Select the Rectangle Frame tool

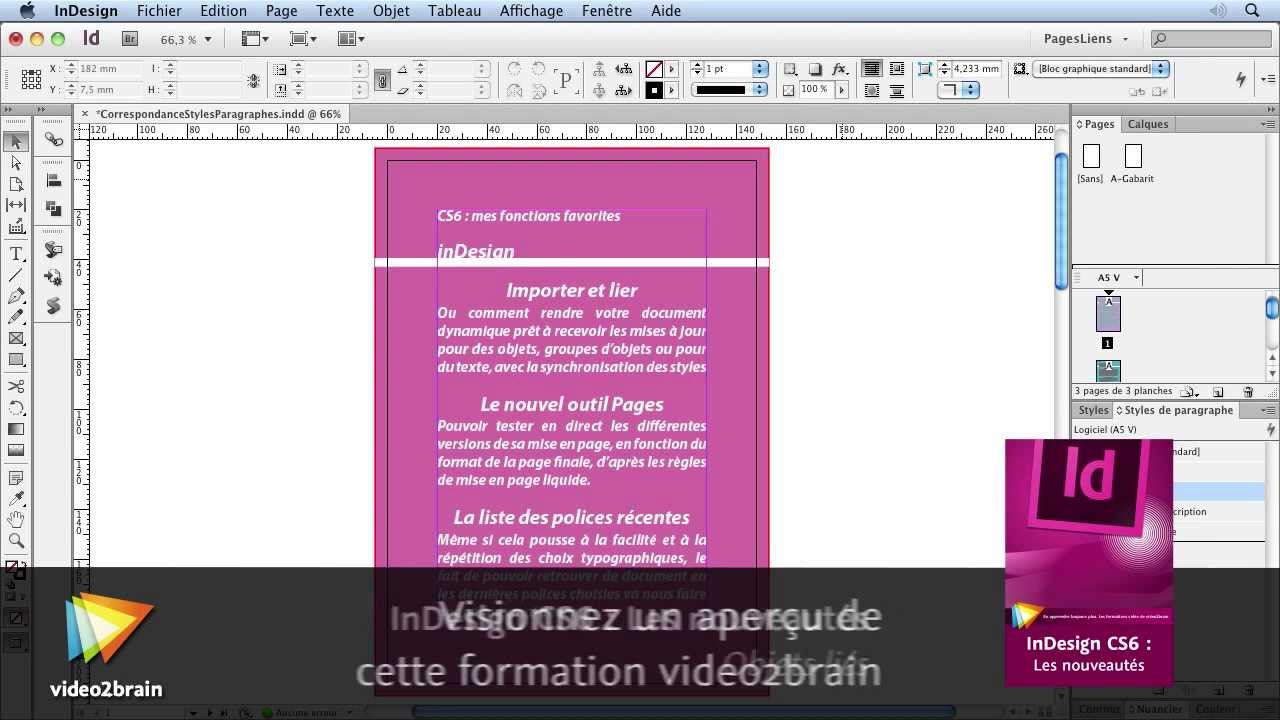coord(16,339)
